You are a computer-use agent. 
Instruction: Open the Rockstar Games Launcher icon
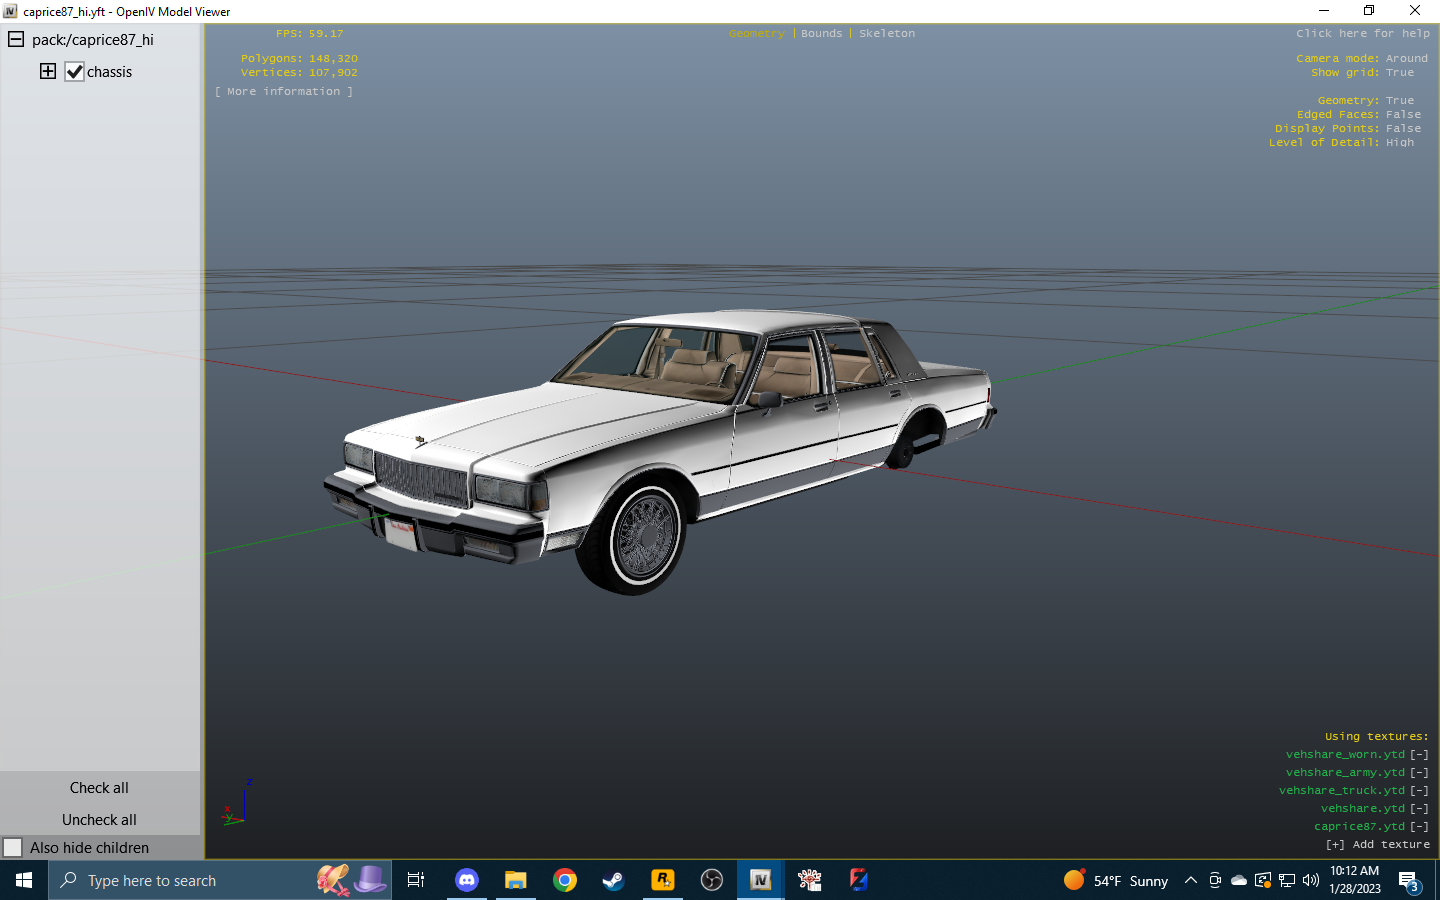(x=662, y=881)
